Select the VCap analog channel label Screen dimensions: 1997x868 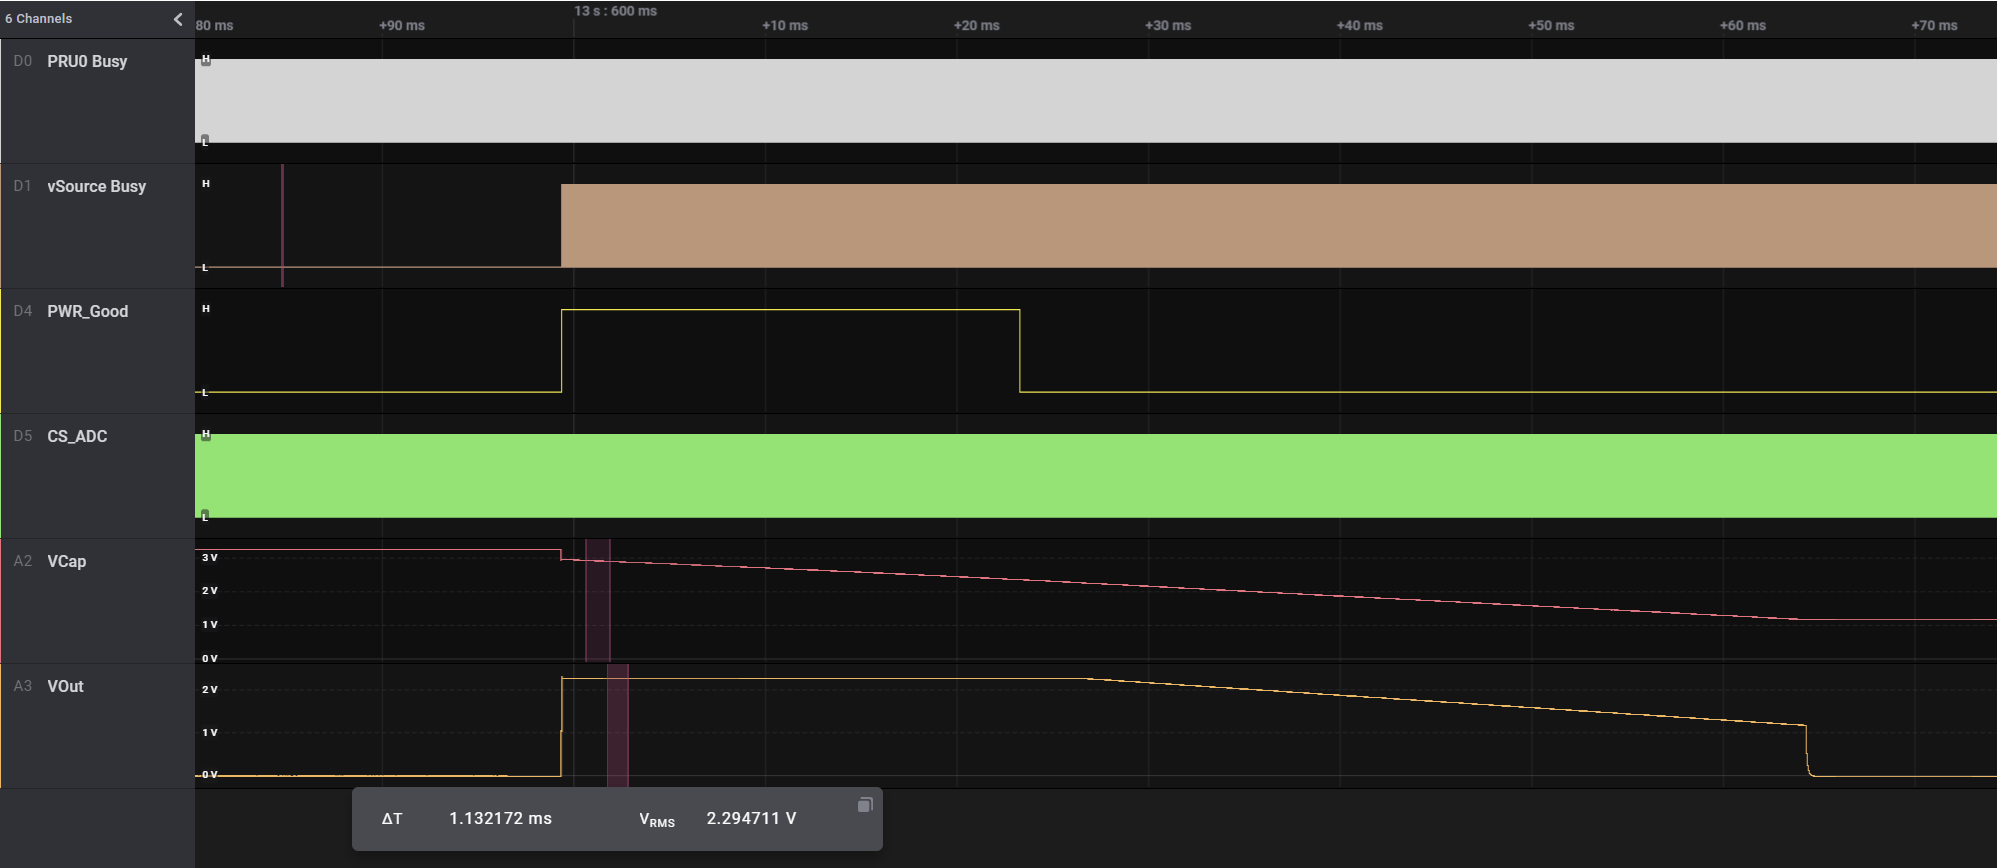tap(67, 562)
